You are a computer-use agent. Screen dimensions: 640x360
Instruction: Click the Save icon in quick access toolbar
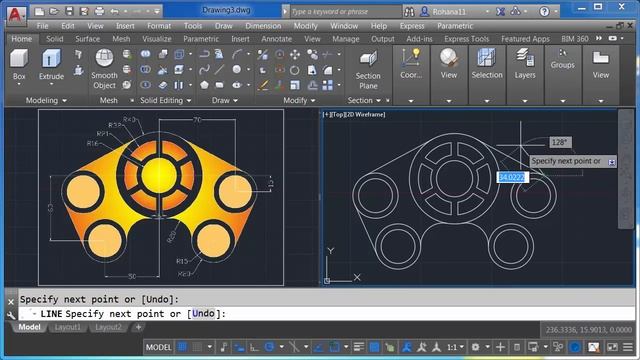(69, 11)
